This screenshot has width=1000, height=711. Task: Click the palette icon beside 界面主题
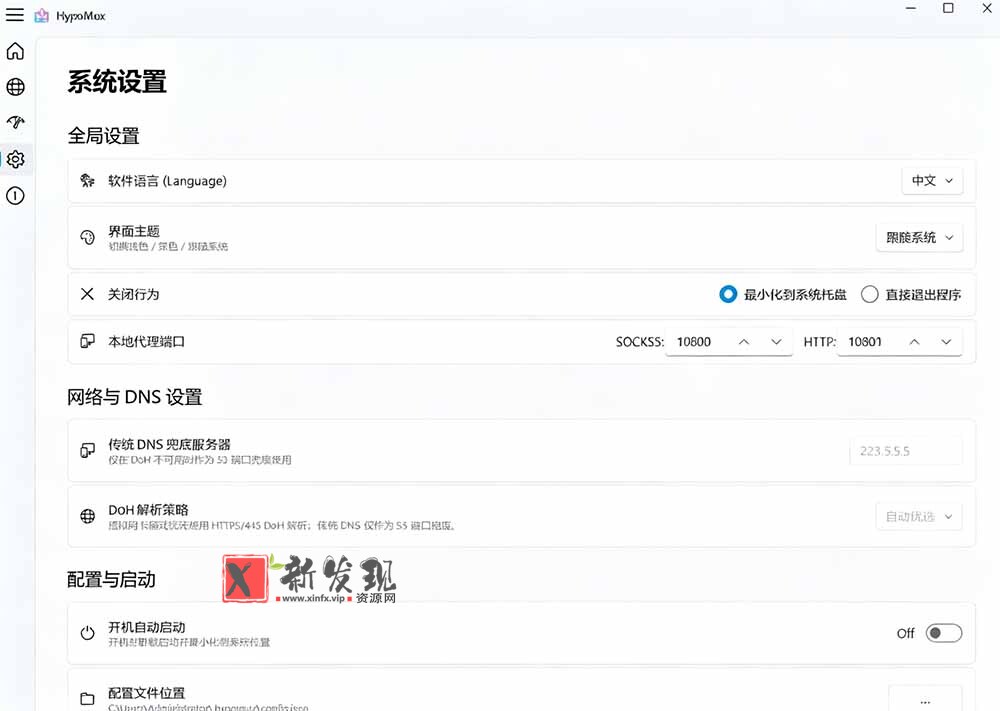pos(87,237)
